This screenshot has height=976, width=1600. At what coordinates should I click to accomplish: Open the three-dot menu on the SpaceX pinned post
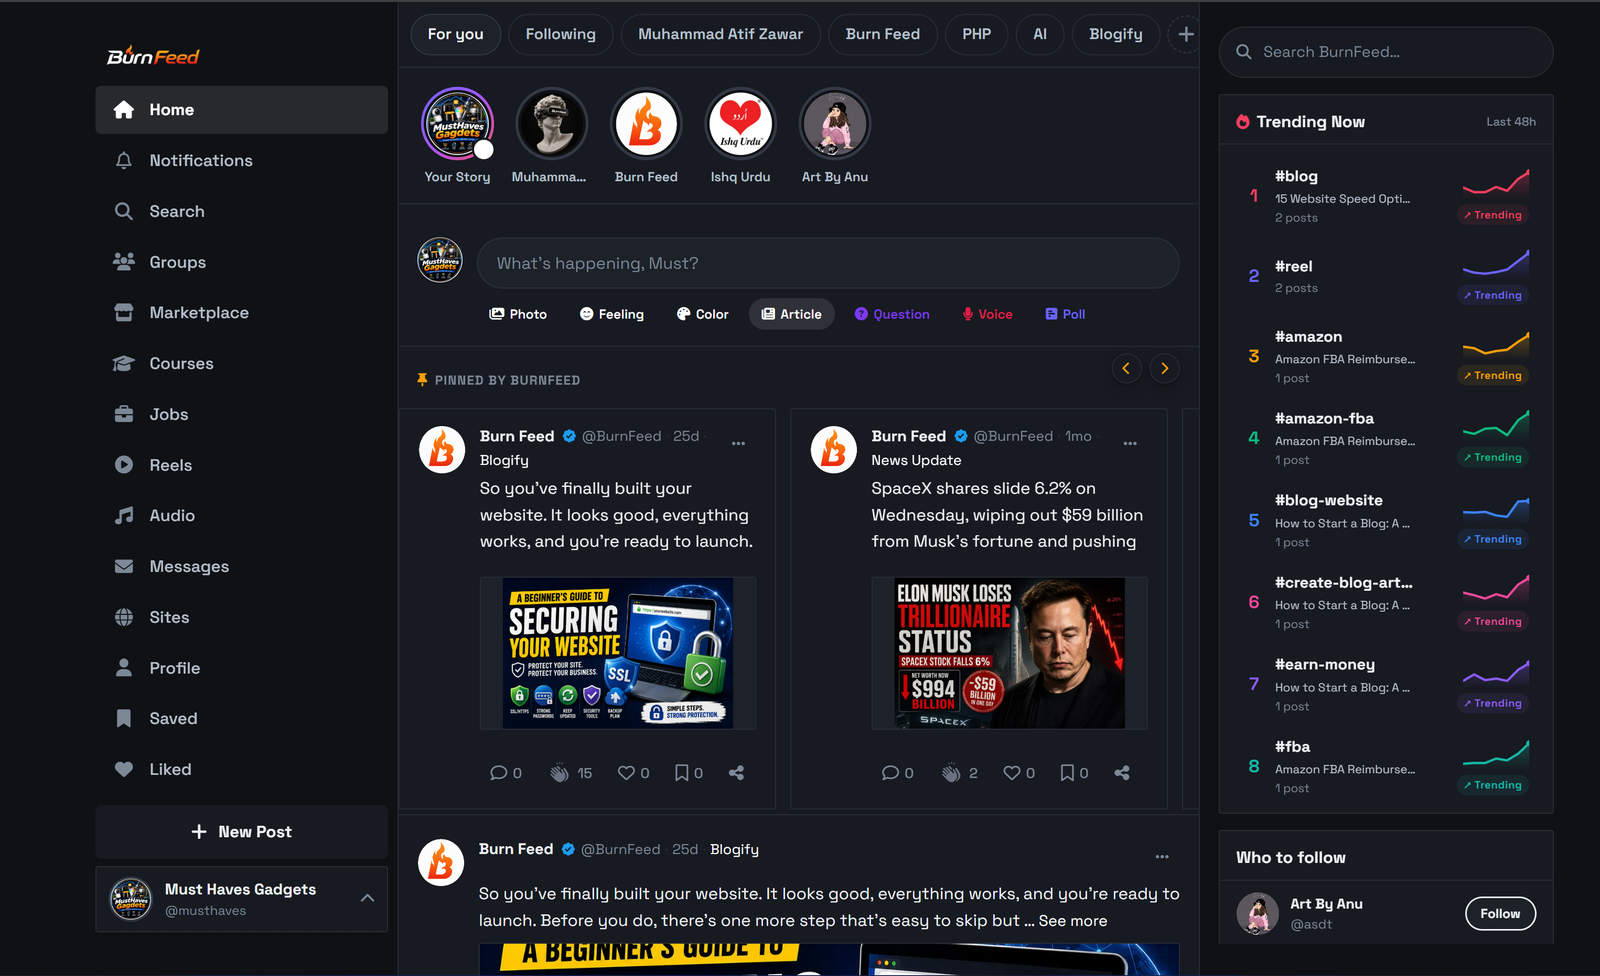[x=1130, y=443]
